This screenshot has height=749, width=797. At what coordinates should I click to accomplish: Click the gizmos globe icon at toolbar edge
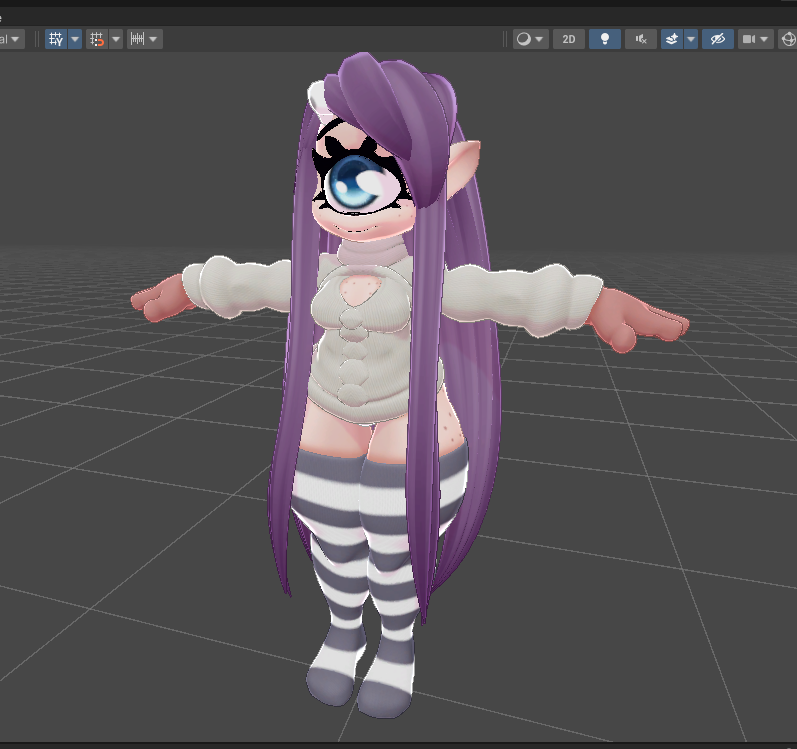[788, 39]
